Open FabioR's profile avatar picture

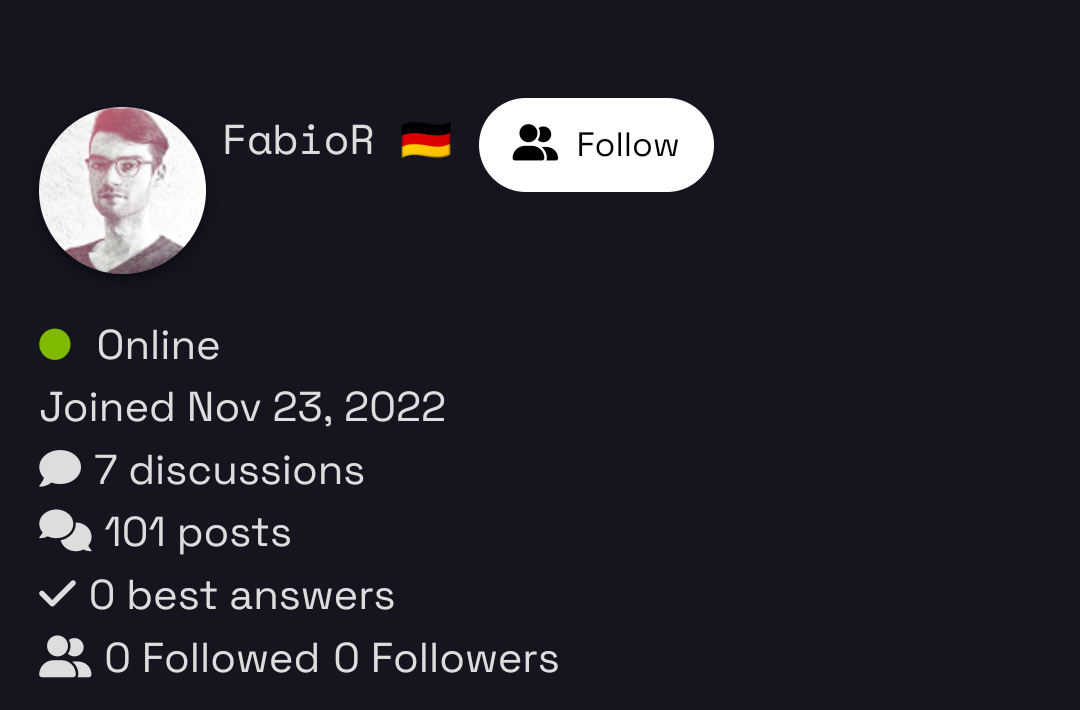click(x=122, y=190)
